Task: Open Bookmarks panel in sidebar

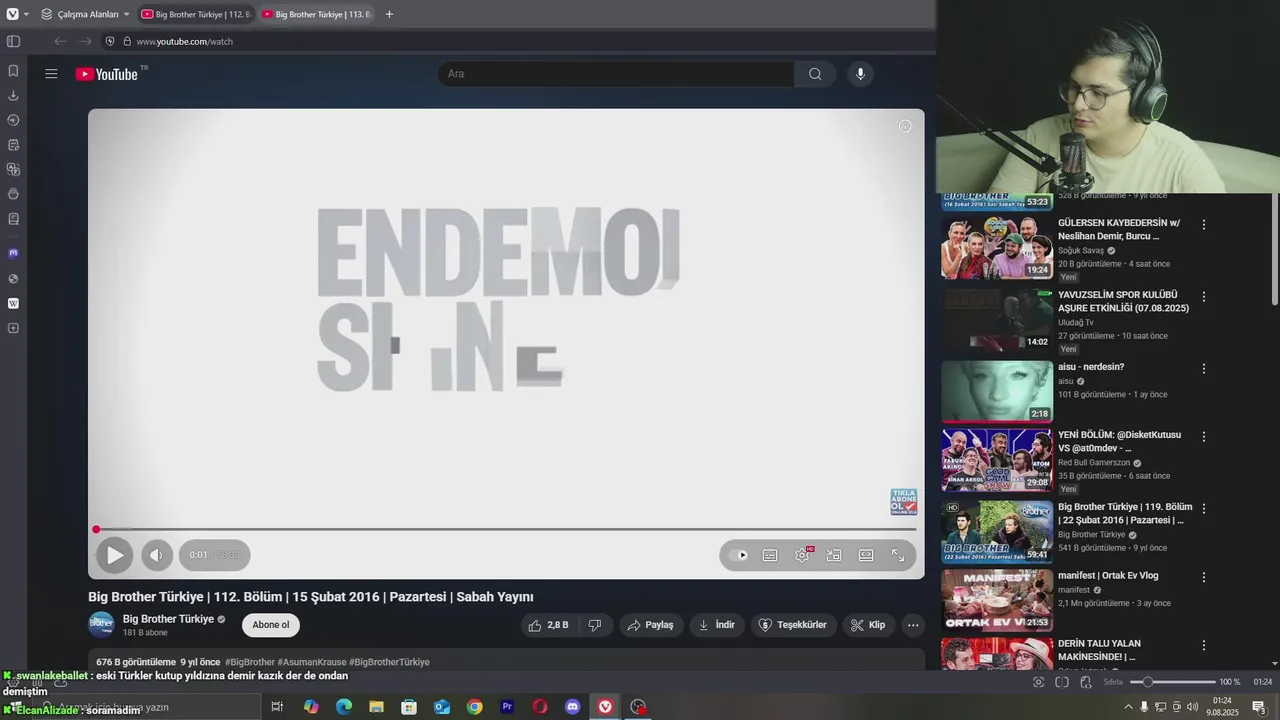Action: [x=13, y=71]
